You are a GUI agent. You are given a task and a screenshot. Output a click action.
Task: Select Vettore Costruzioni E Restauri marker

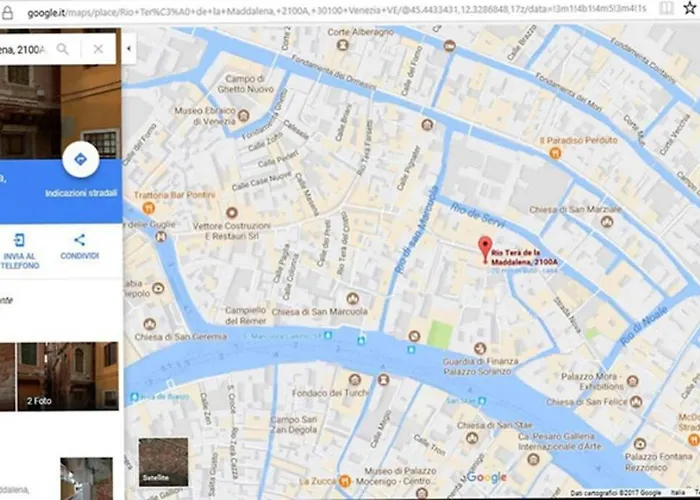point(232,213)
